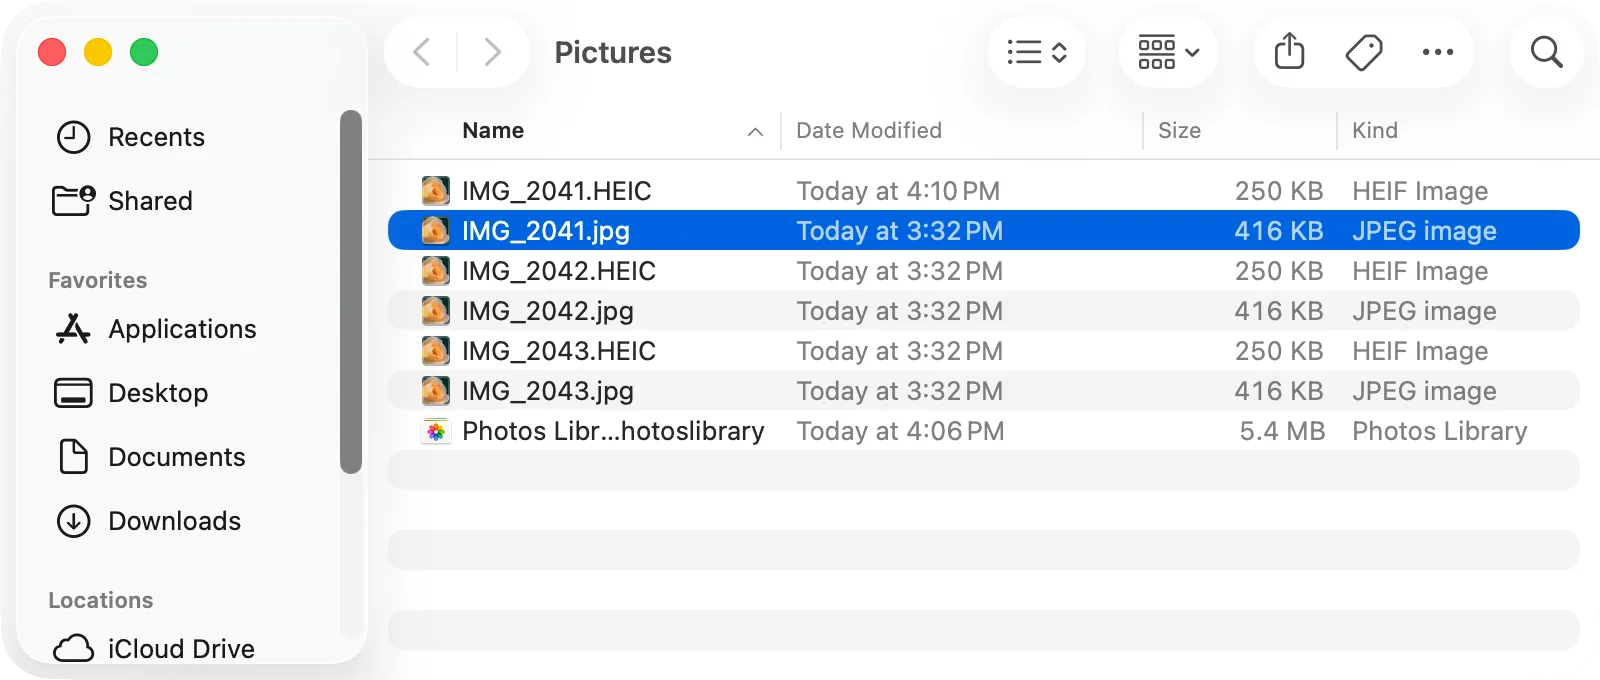Close the window with red button

(52, 52)
